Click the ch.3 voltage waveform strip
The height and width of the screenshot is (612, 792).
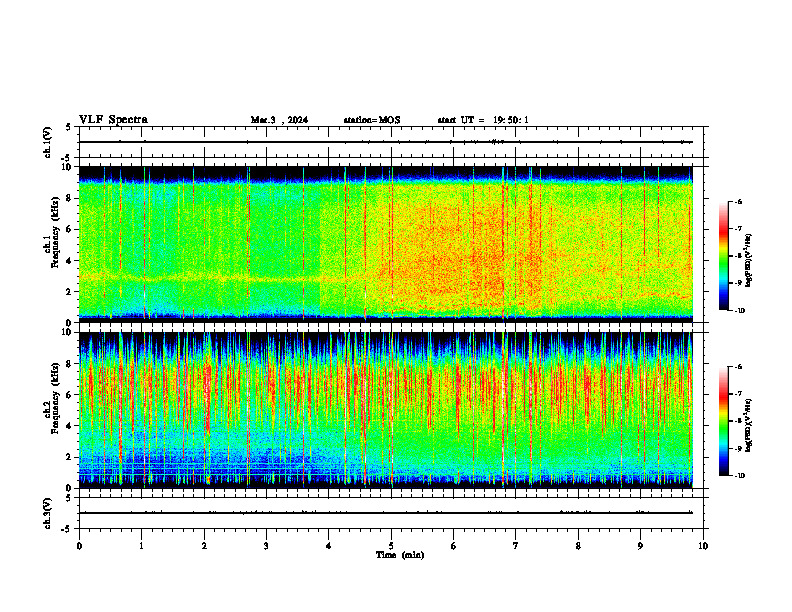coord(391,513)
